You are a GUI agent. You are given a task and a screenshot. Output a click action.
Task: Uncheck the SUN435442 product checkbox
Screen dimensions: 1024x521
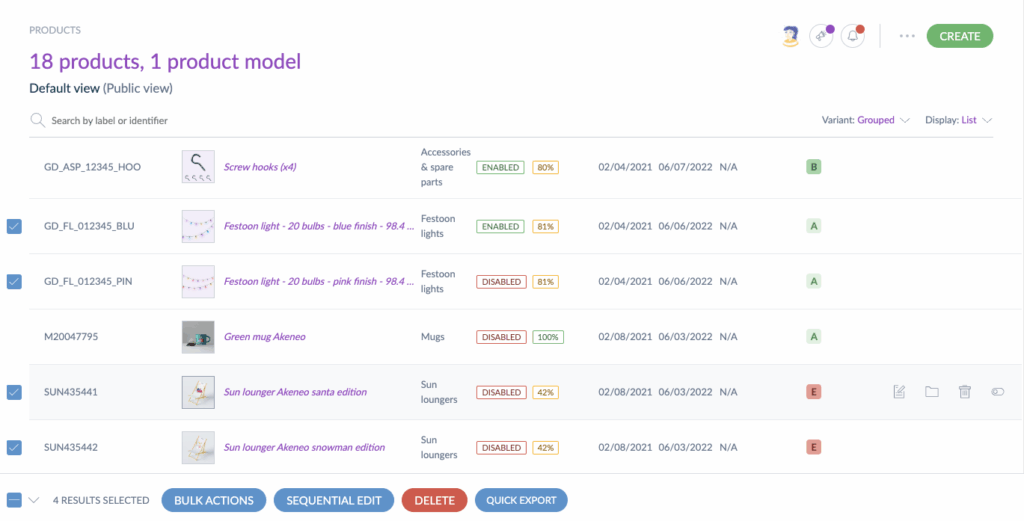(14, 447)
